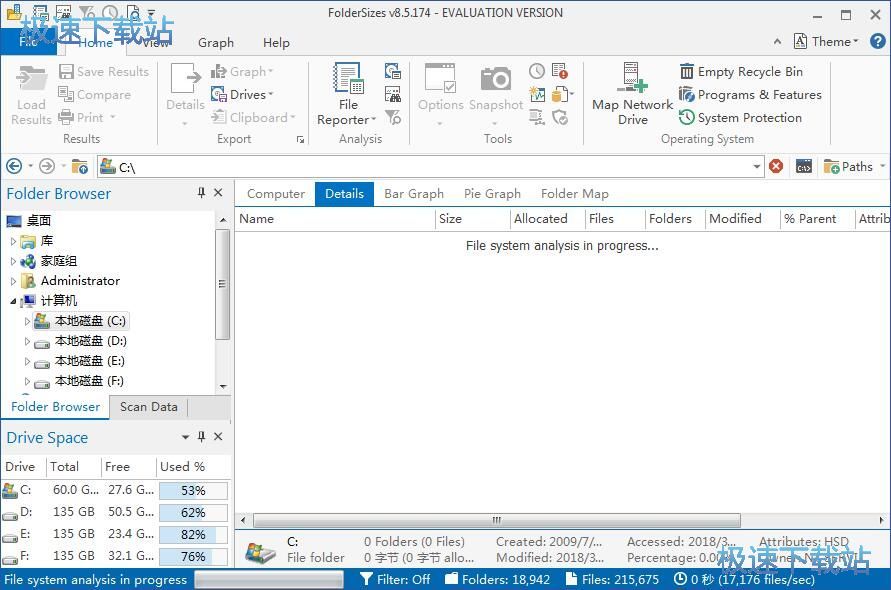The width and height of the screenshot is (891, 590).
Task: Pin the Folder Browser panel
Action: coord(201,193)
